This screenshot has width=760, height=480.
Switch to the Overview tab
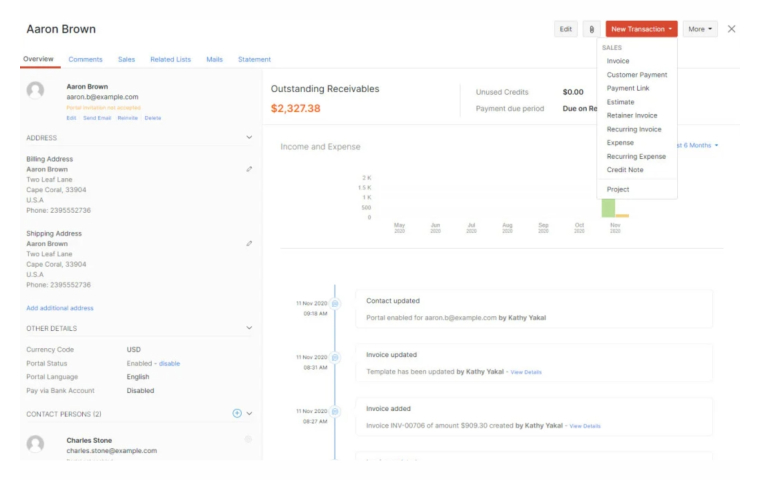click(x=38, y=59)
